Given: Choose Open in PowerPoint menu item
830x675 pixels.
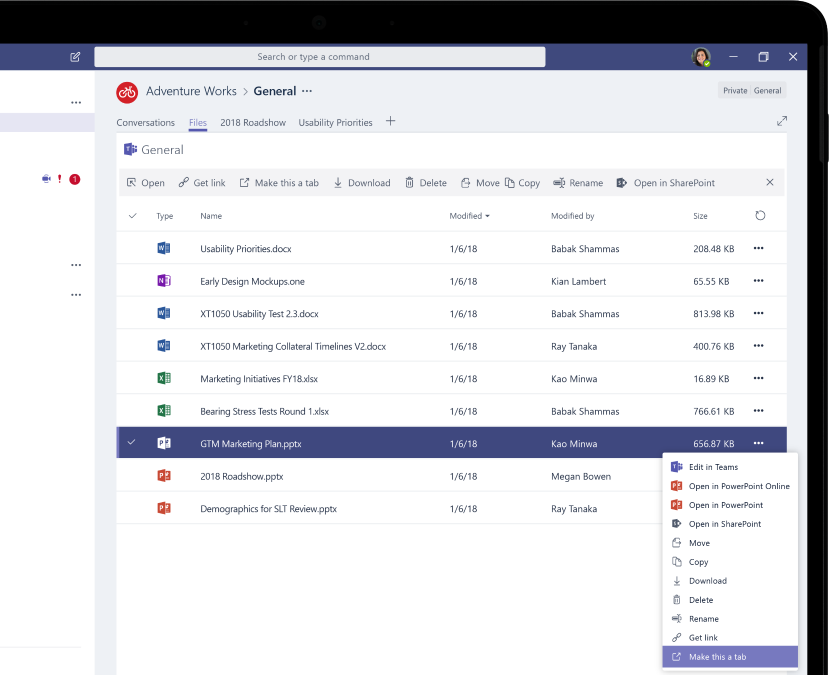Looking at the screenshot, I should (x=730, y=505).
